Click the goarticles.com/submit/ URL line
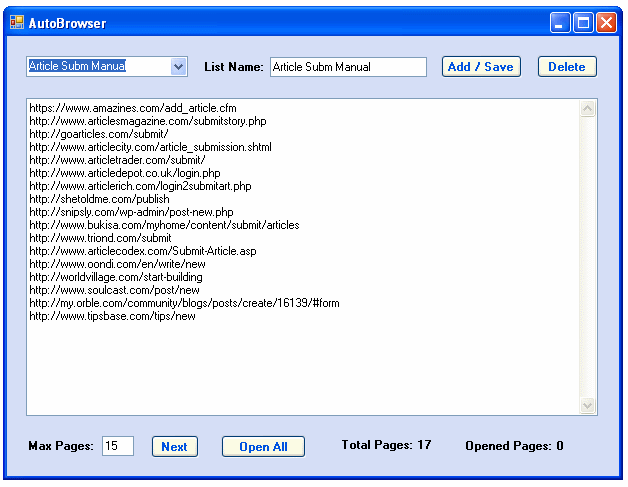This screenshot has height=487, width=628. click(99, 134)
